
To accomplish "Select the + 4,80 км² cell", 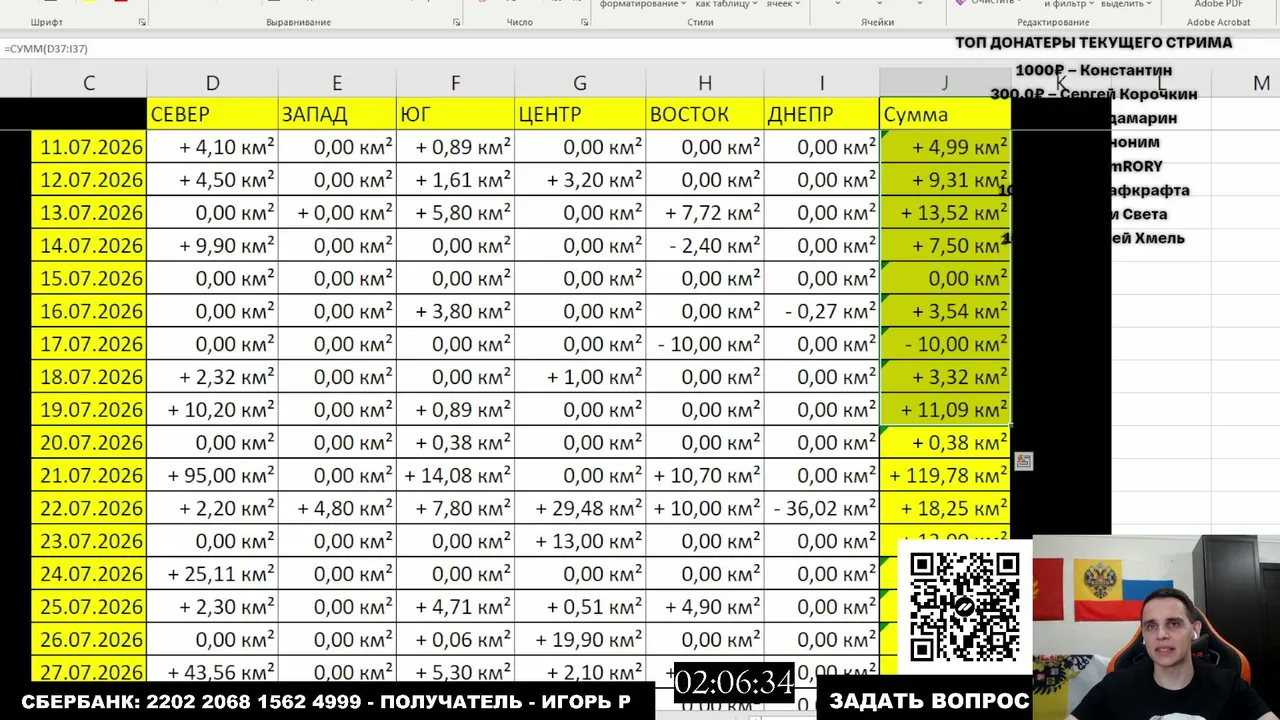I will click(337, 509).
